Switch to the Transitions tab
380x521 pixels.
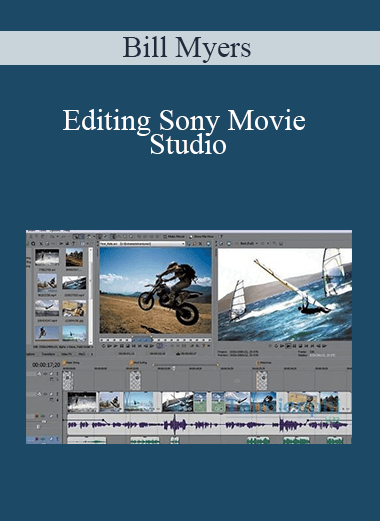tap(48, 354)
